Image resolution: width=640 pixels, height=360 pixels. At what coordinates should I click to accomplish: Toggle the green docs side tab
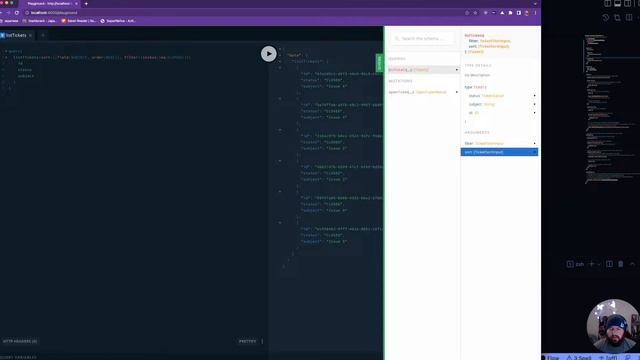point(379,62)
